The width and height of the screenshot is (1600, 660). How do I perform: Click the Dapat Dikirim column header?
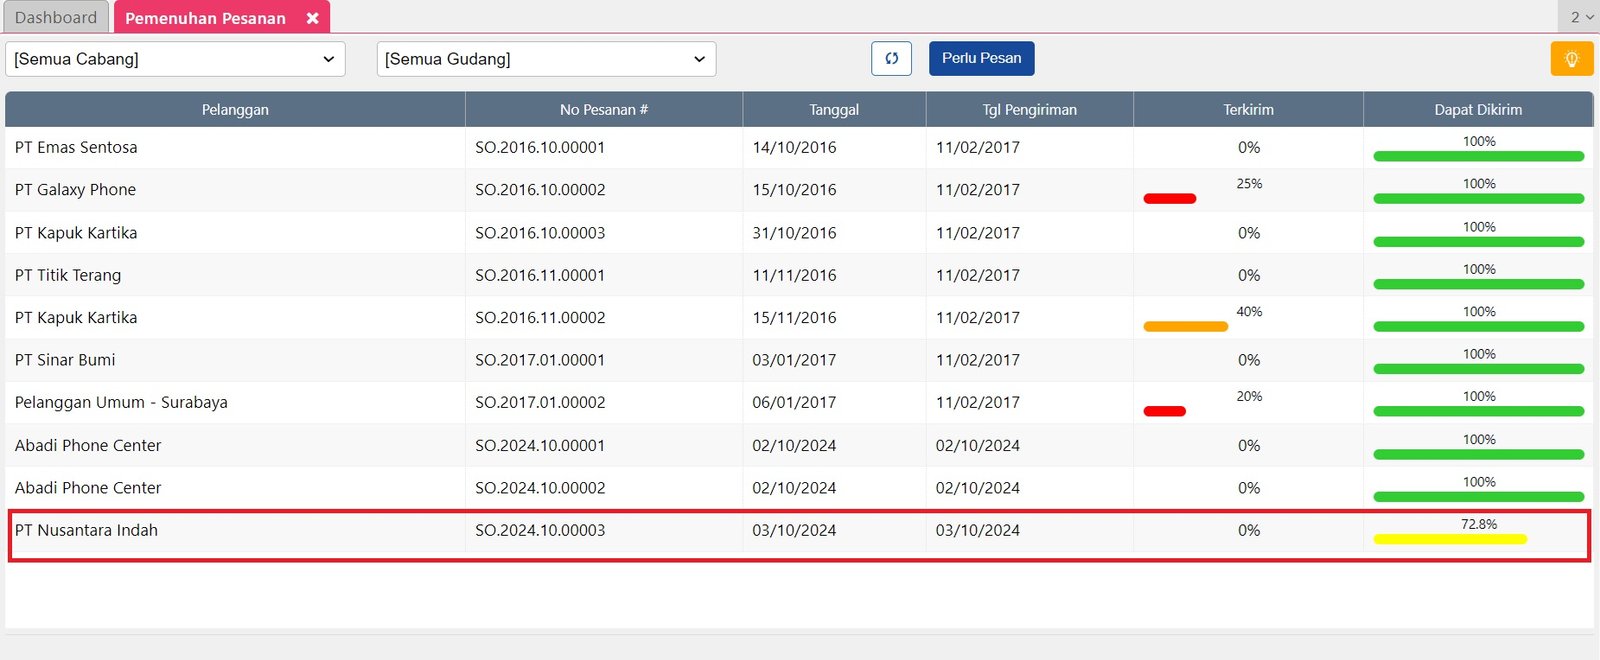point(1477,110)
